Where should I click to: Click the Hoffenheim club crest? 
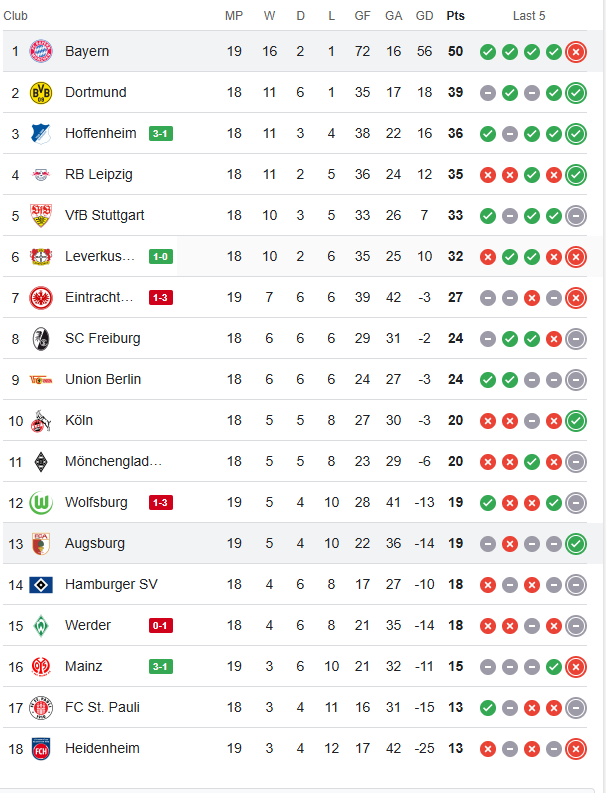pos(40,133)
